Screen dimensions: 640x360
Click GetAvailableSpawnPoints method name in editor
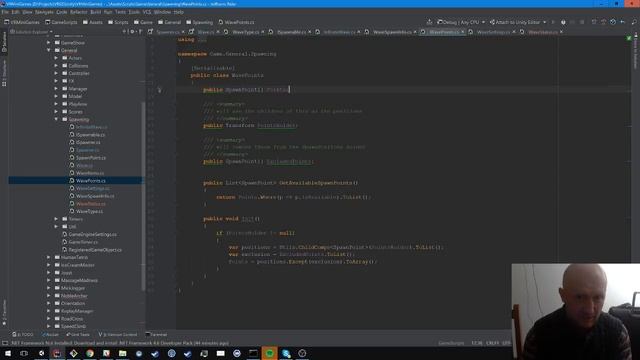click(316, 183)
